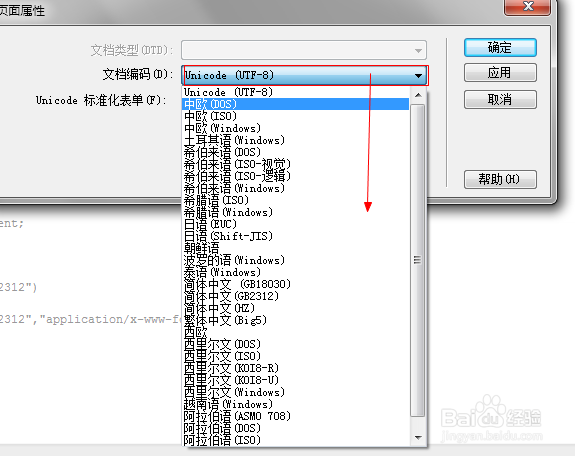The image size is (575, 456).
Task: Choose 简体中文(GB2312) encoding
Action: pos(296,296)
